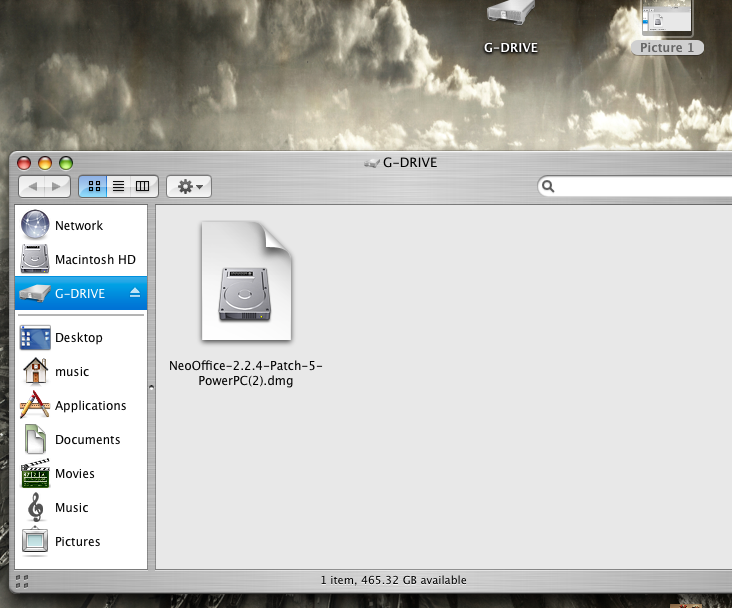Open Macintosh HD from the sidebar
The height and width of the screenshot is (608, 732).
(x=81, y=259)
